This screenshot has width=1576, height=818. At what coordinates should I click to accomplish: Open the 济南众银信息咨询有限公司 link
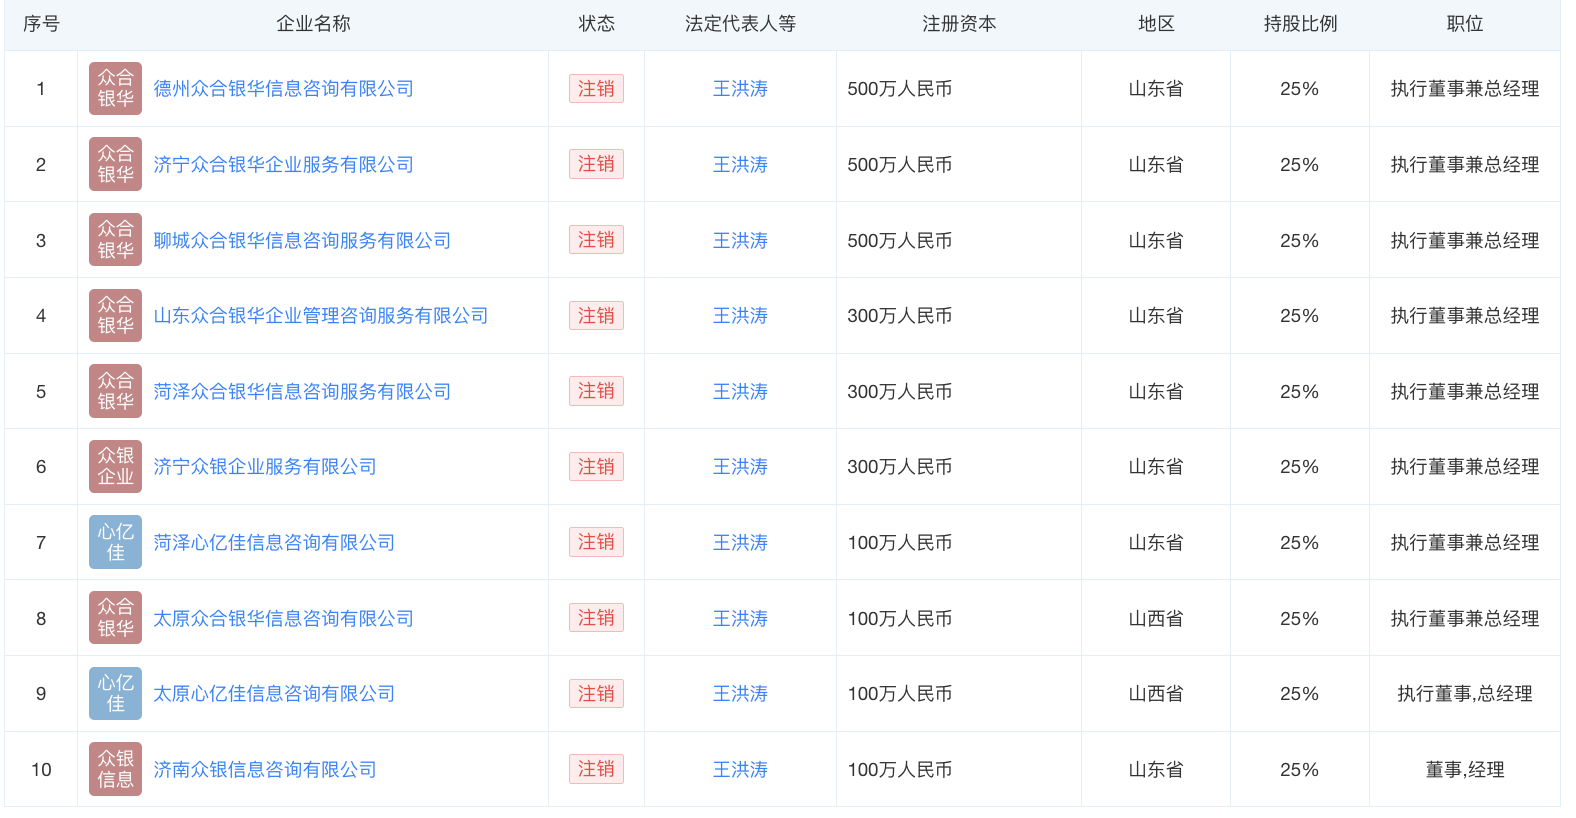click(265, 770)
